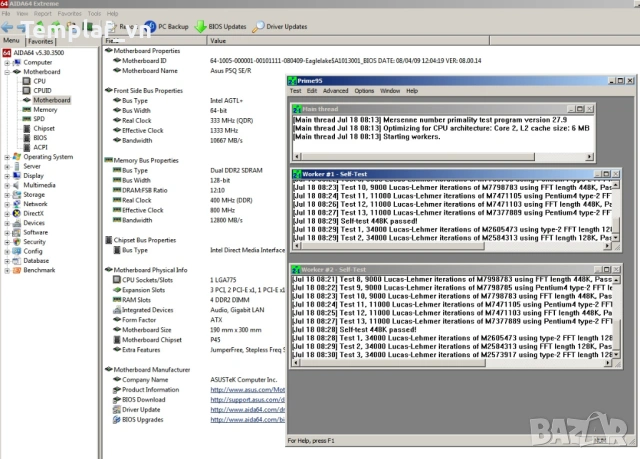Viewport: 640px width, 459px height.
Task: Click the Value column header
Action: [348, 41]
